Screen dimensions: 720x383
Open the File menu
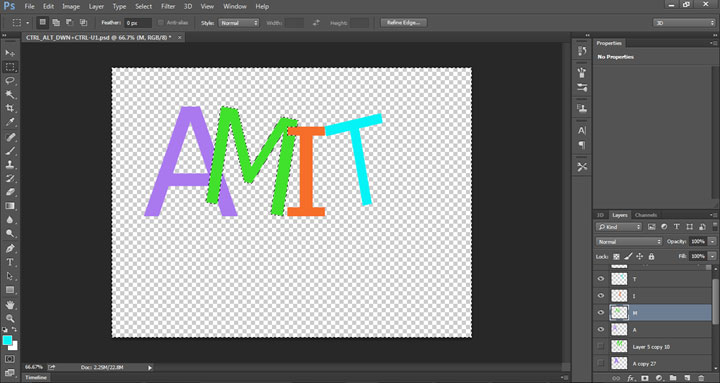coord(29,6)
